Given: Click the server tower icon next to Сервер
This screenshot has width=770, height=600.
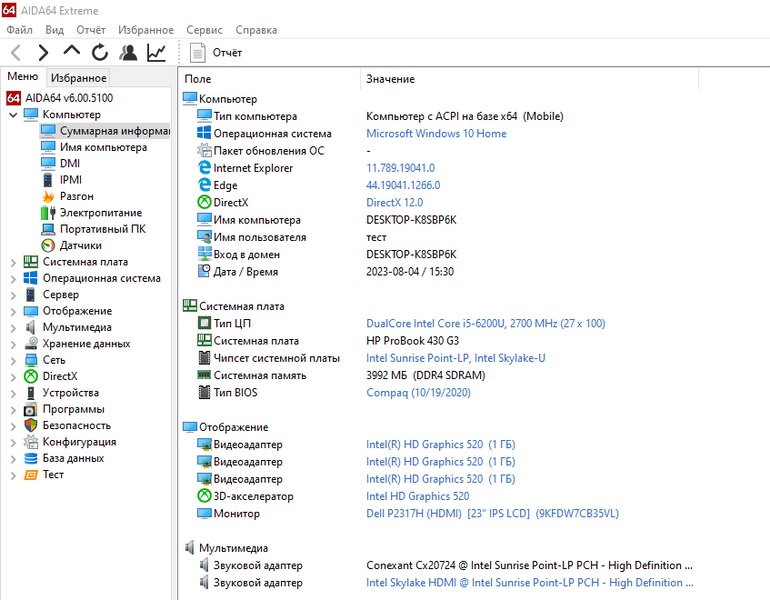Looking at the screenshot, I should (x=31, y=295).
